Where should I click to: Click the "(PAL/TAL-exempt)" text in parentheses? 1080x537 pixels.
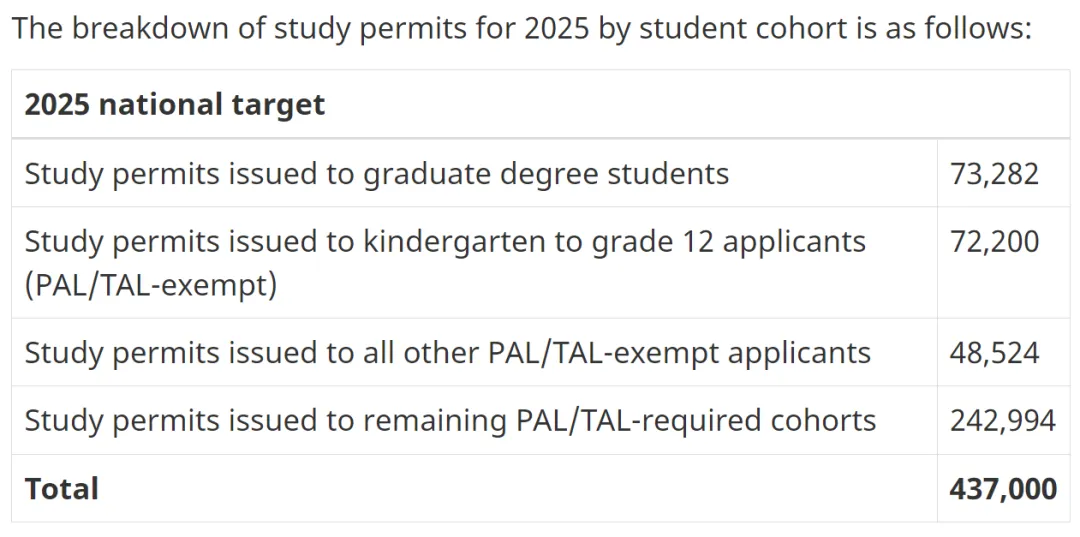[x=150, y=285]
